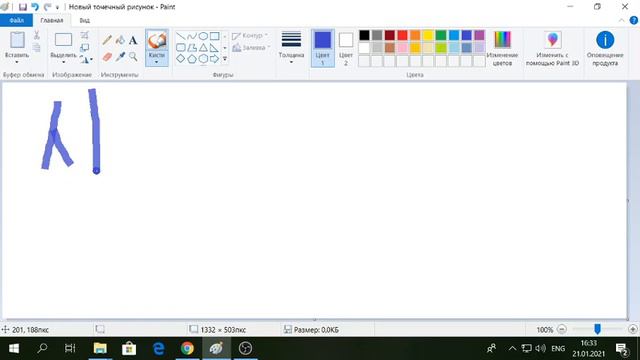Open the Paint Help question icon

click(x=633, y=20)
